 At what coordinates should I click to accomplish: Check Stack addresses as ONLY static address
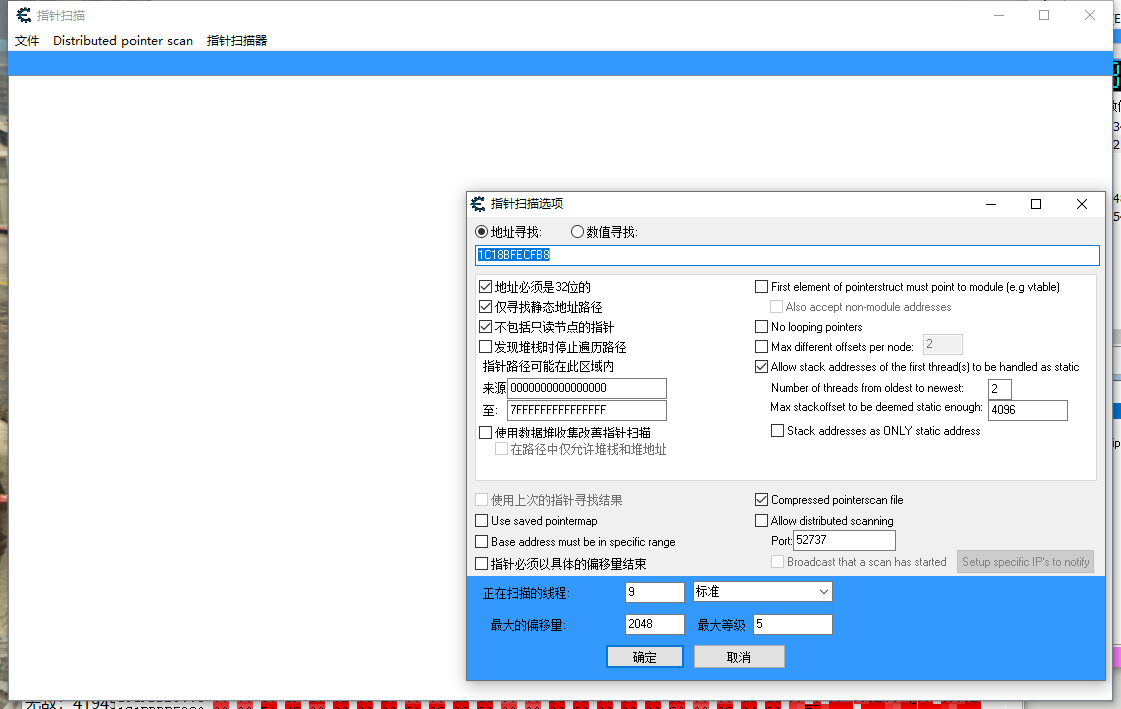tap(777, 431)
